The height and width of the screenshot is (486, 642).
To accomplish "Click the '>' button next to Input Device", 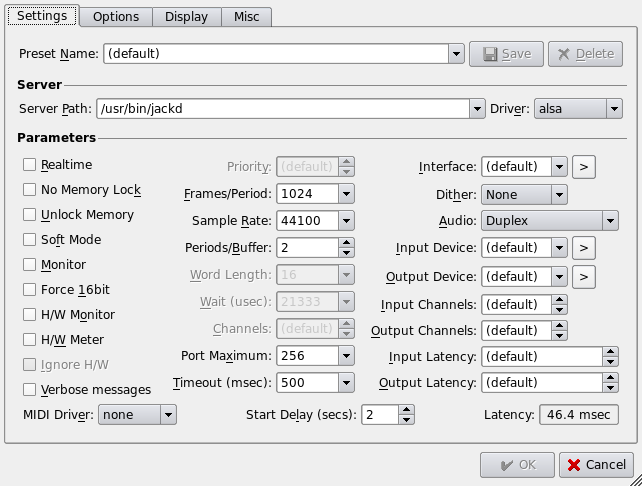I will (585, 247).
